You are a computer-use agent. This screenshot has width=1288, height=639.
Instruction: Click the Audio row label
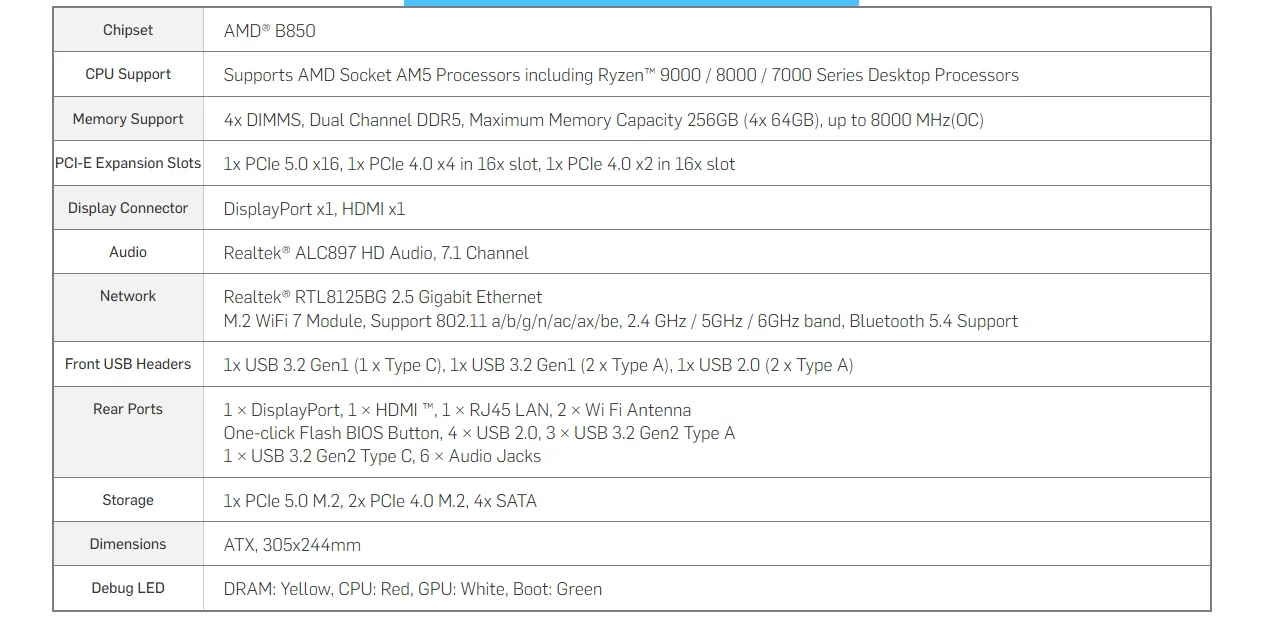(x=128, y=252)
